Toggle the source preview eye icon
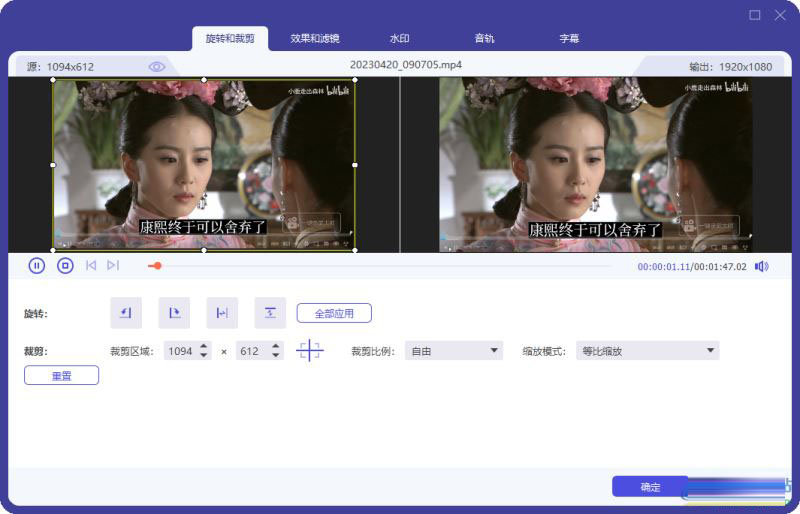 tap(157, 67)
